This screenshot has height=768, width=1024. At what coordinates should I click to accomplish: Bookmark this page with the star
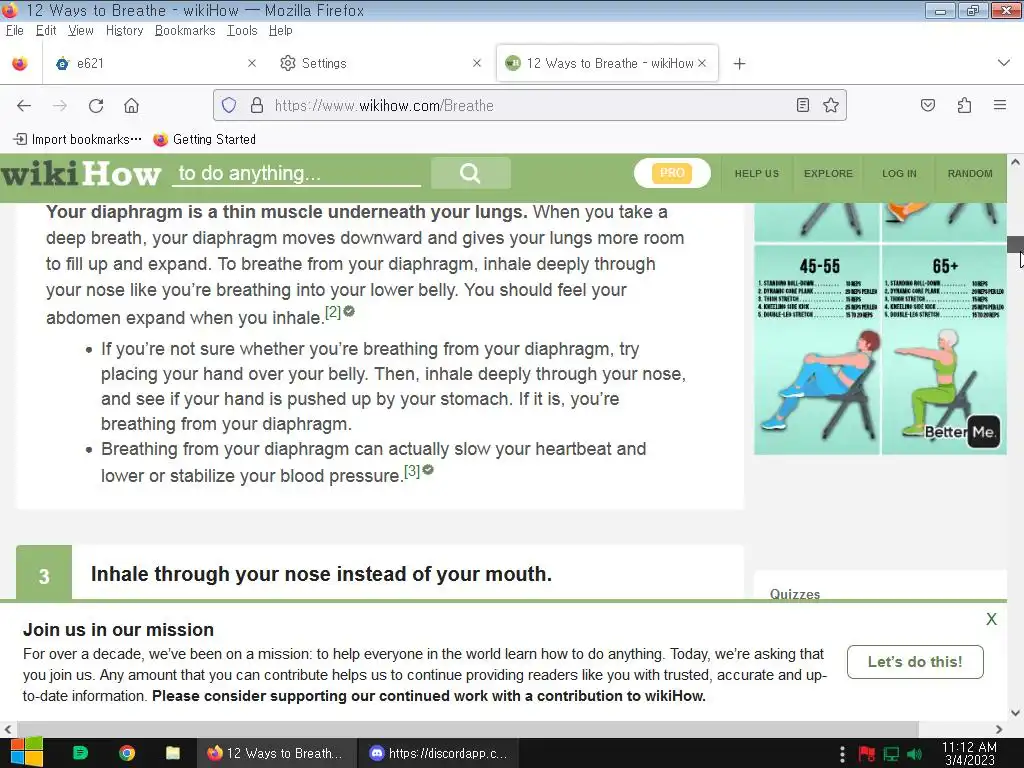(x=831, y=105)
